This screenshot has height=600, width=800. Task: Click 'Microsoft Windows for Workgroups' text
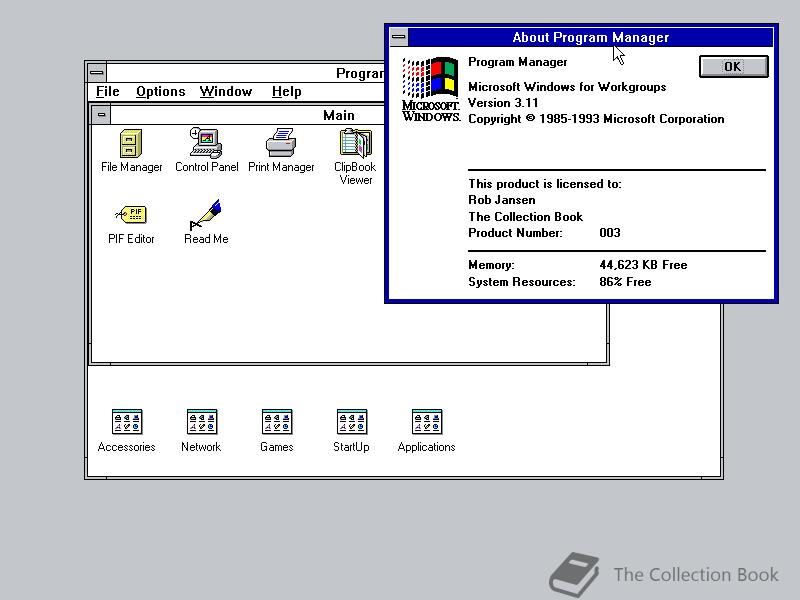point(567,87)
